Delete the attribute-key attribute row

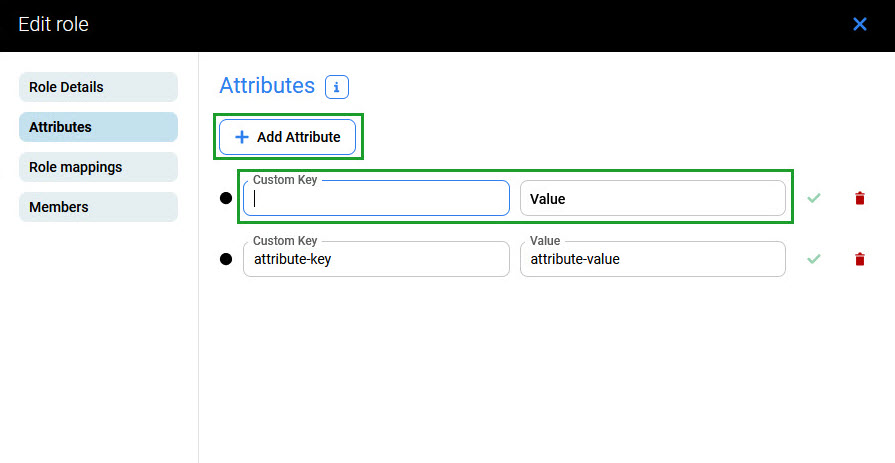click(x=859, y=259)
